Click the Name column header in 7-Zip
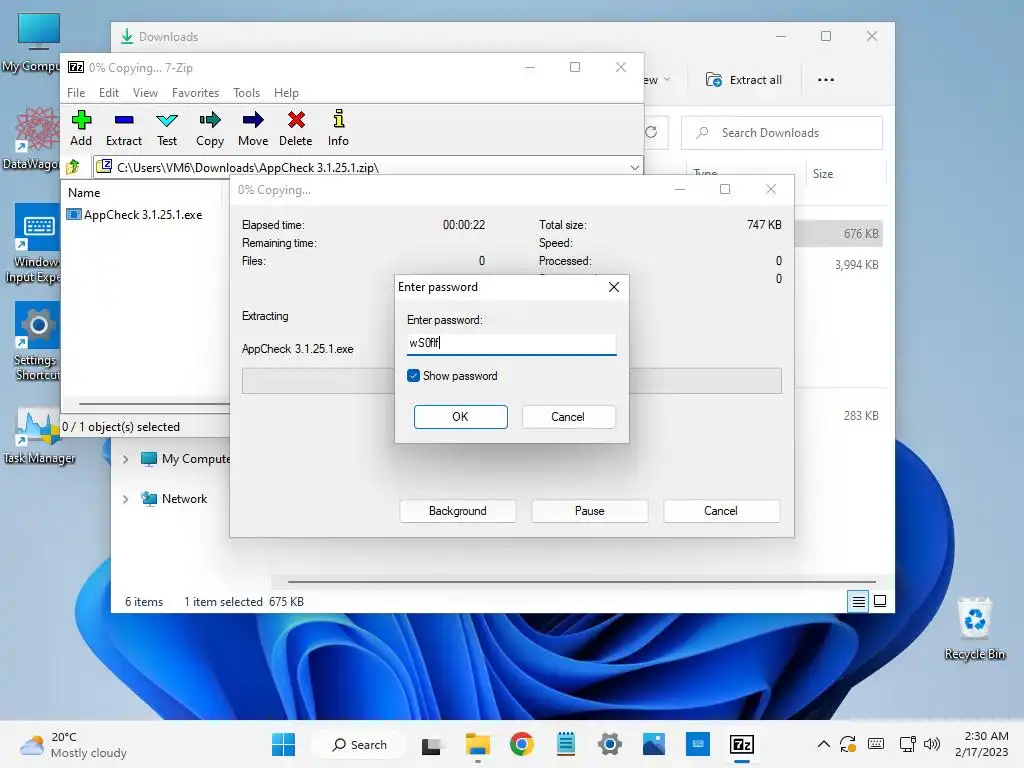The image size is (1024, 768). point(84,193)
